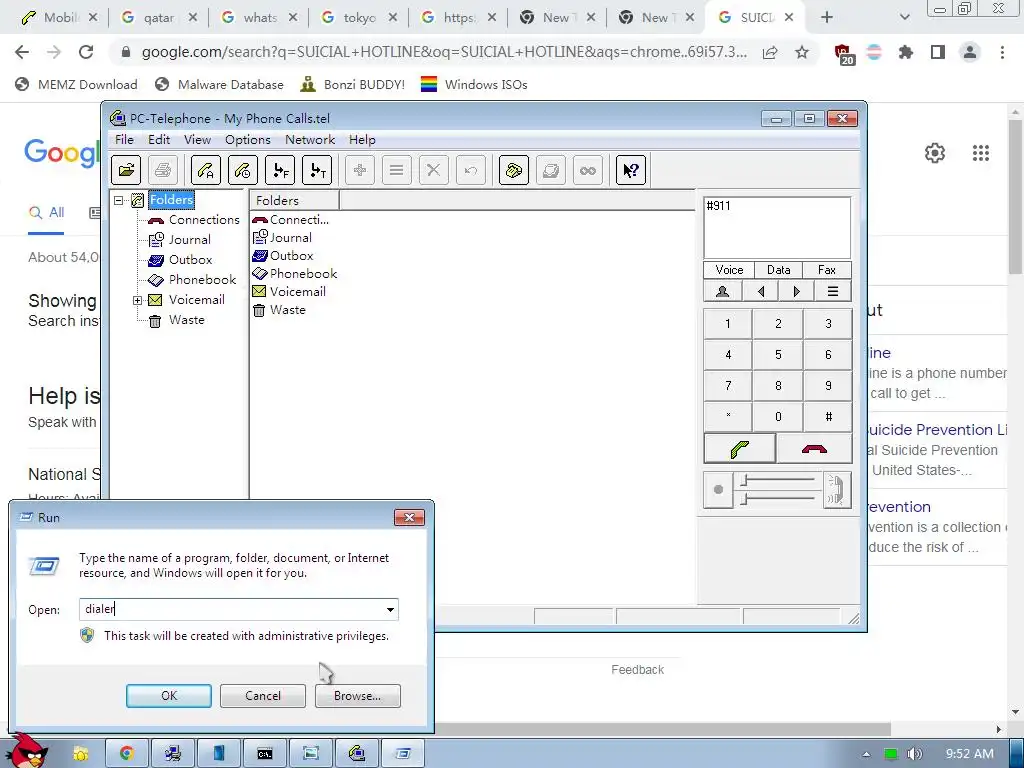The width and height of the screenshot is (1024, 768).
Task: Switch to the 'tokyo' Chrome tab
Action: [x=359, y=18]
